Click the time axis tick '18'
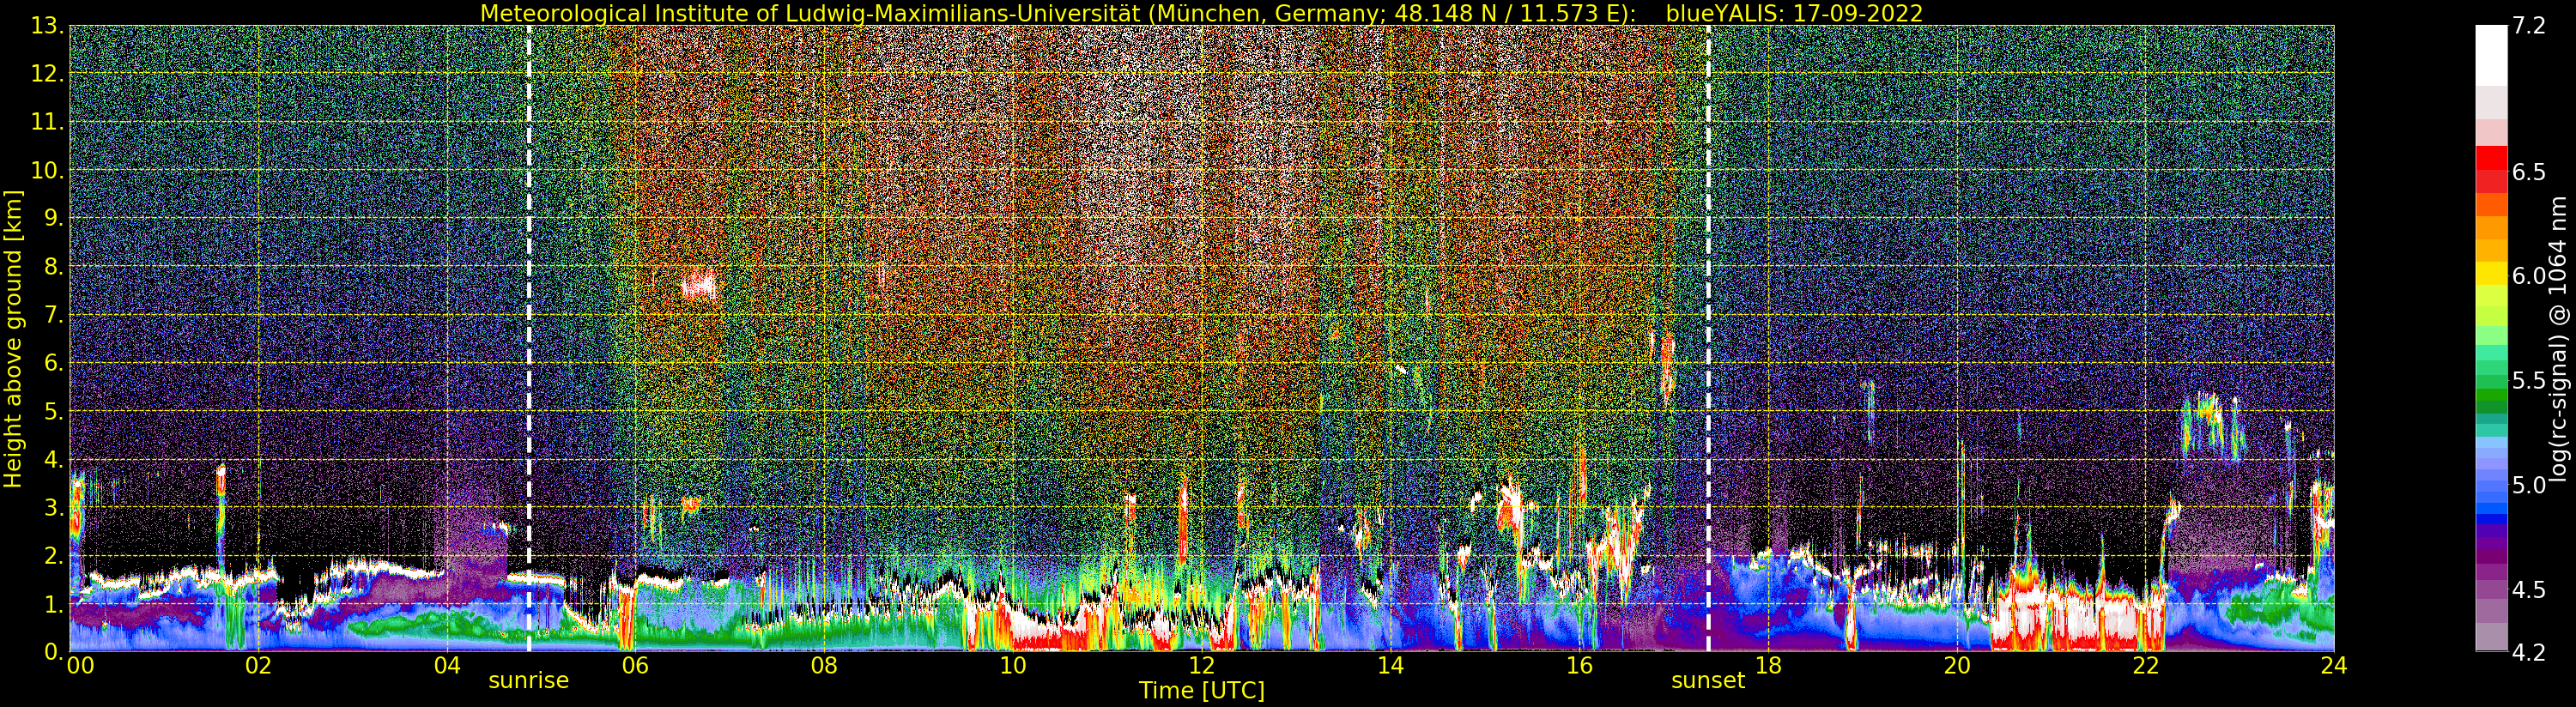Viewport: 2576px width, 707px height. (x=1768, y=665)
